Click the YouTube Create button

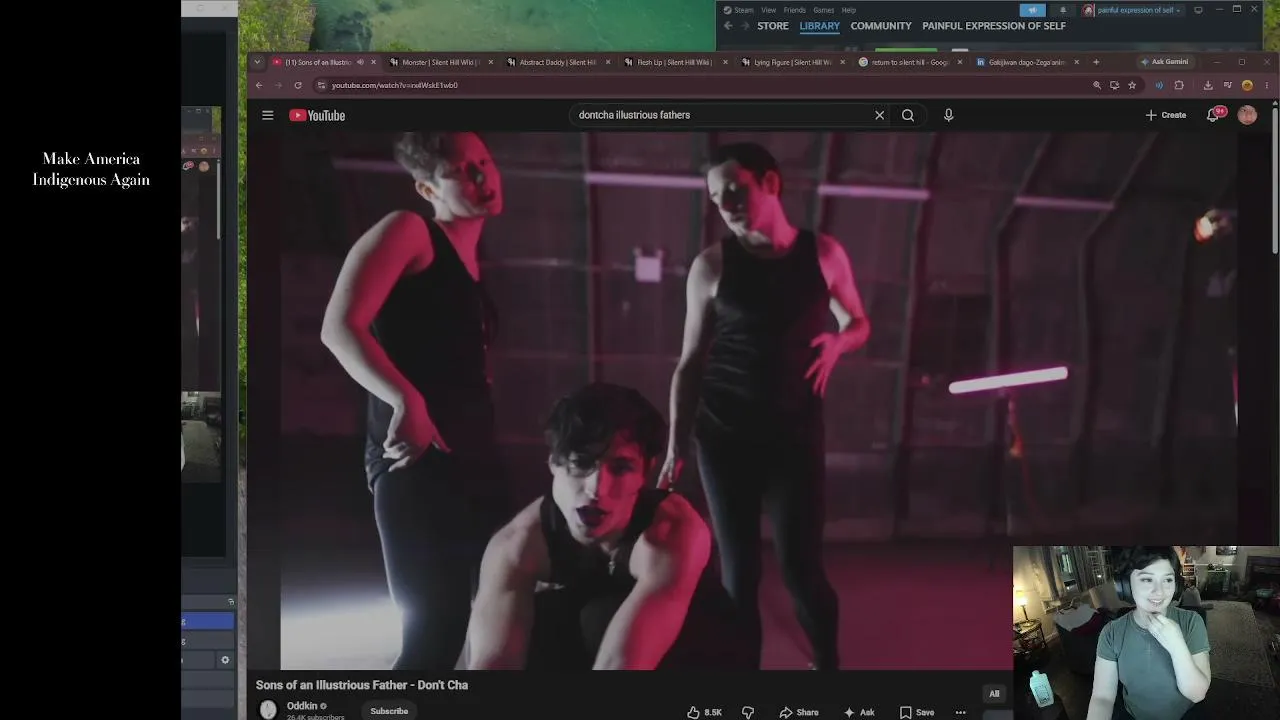[x=1166, y=115]
